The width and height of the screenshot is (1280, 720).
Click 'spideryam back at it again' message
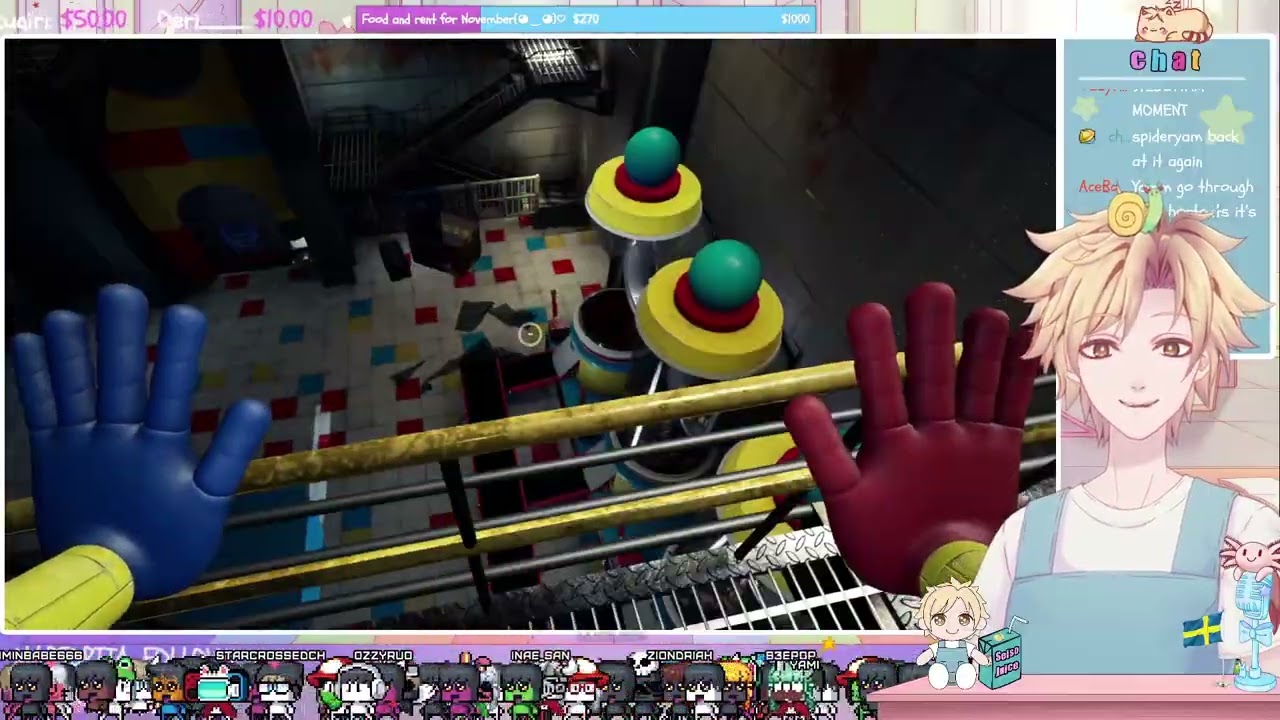click(1185, 148)
